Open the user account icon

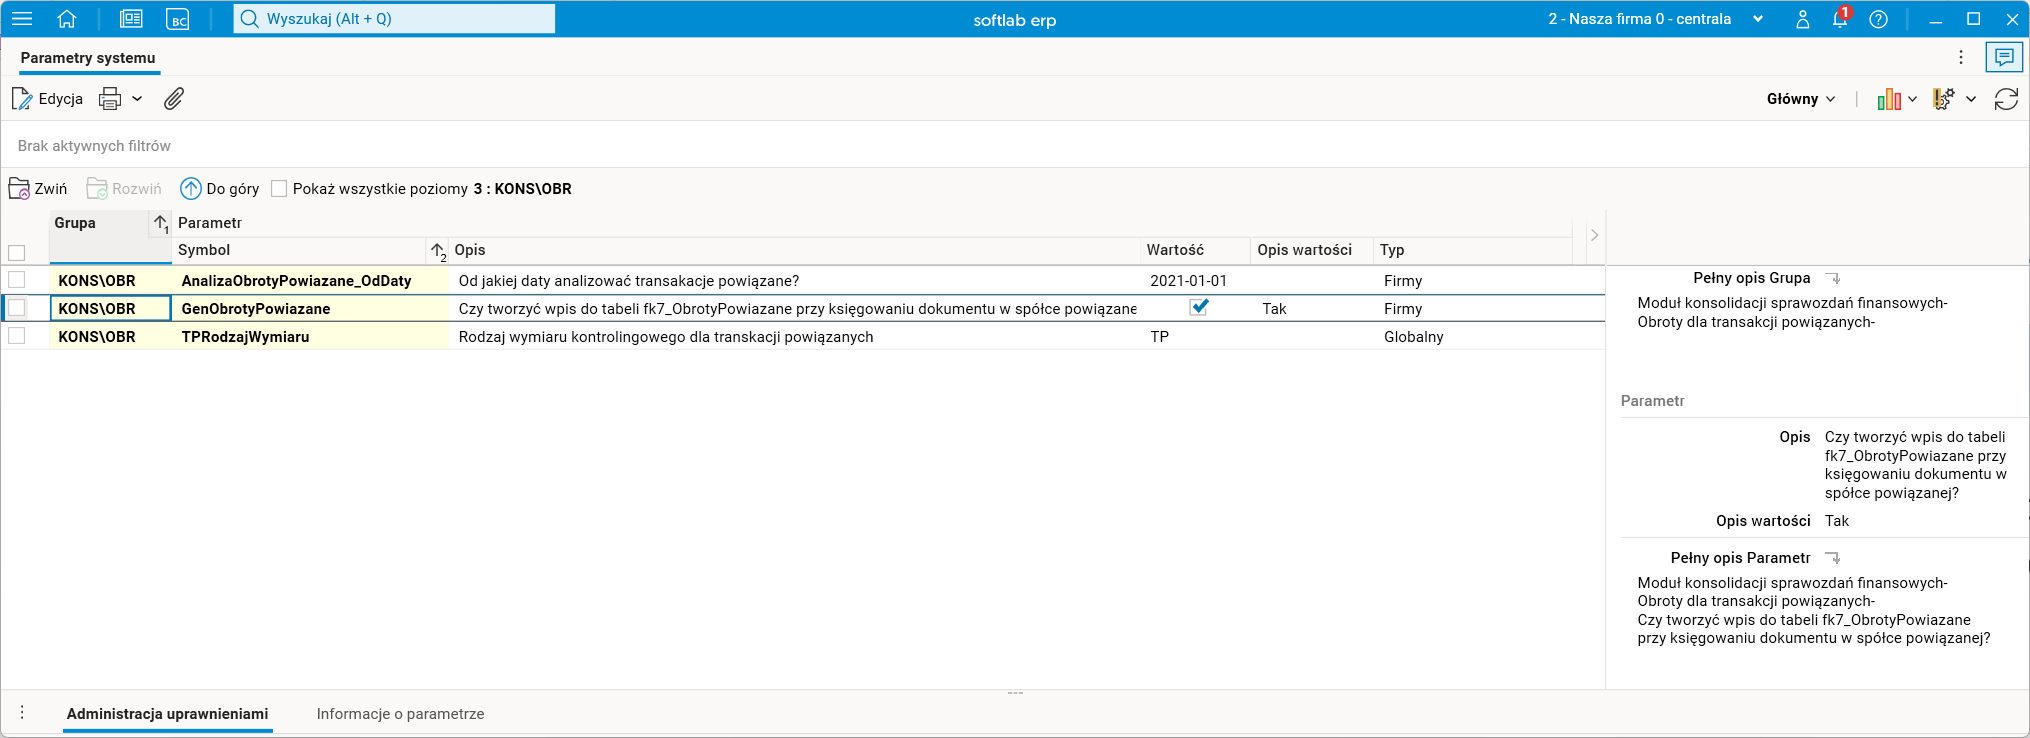point(1802,19)
